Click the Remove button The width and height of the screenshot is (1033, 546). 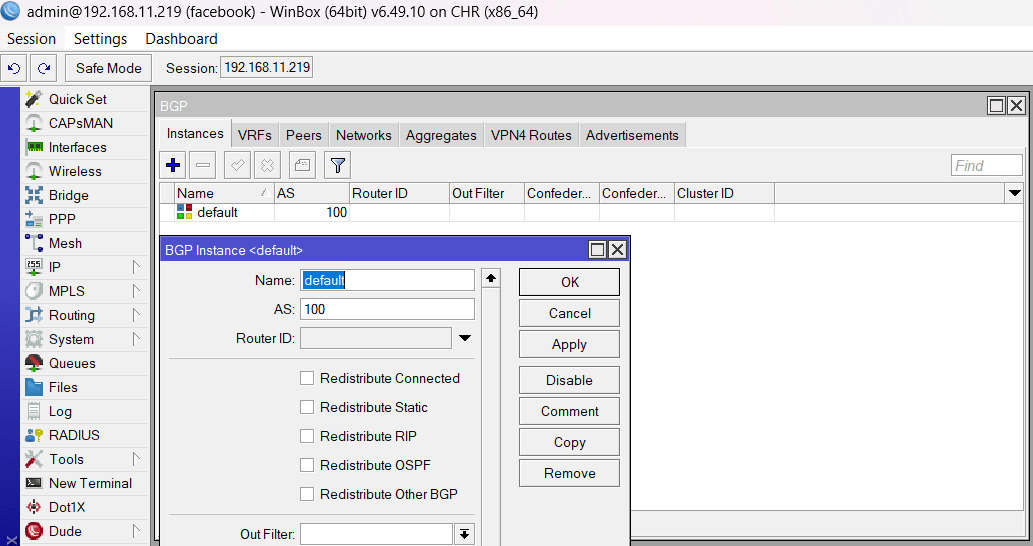pos(569,473)
